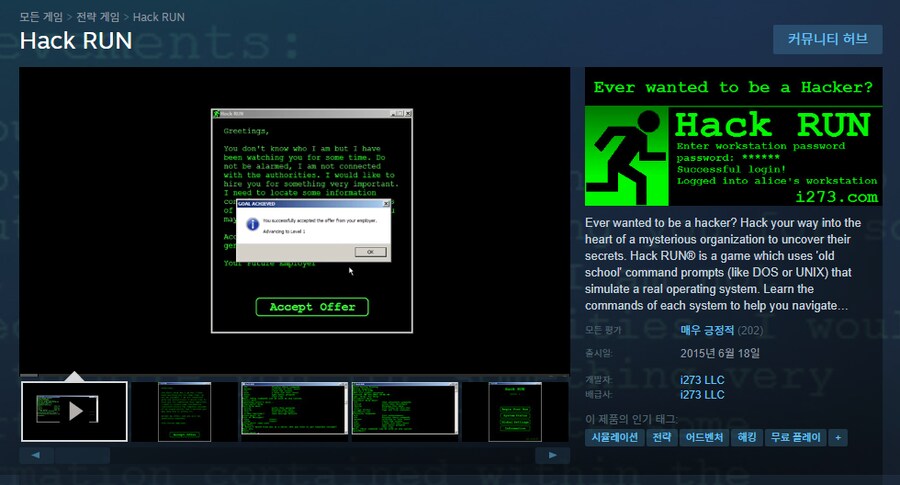The image size is (900, 485).
Task: Click OK in the Goal Achieved dialog
Action: (370, 252)
